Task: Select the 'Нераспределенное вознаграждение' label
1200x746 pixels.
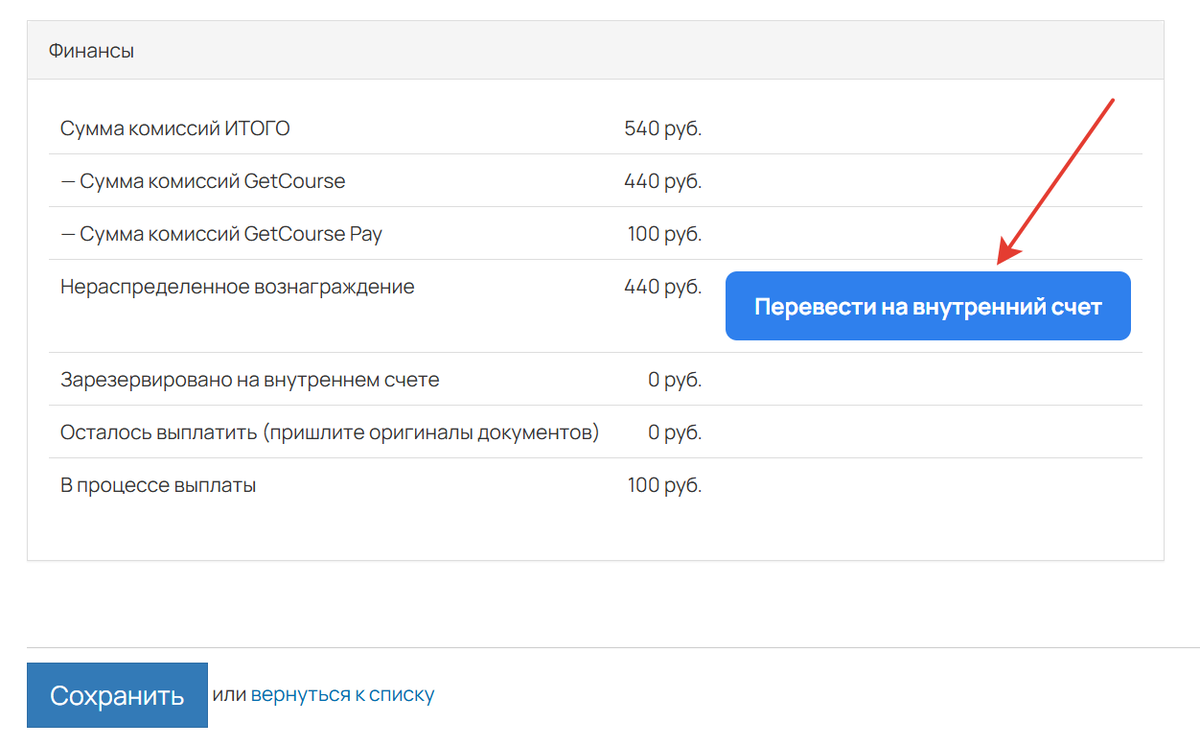Action: (237, 287)
